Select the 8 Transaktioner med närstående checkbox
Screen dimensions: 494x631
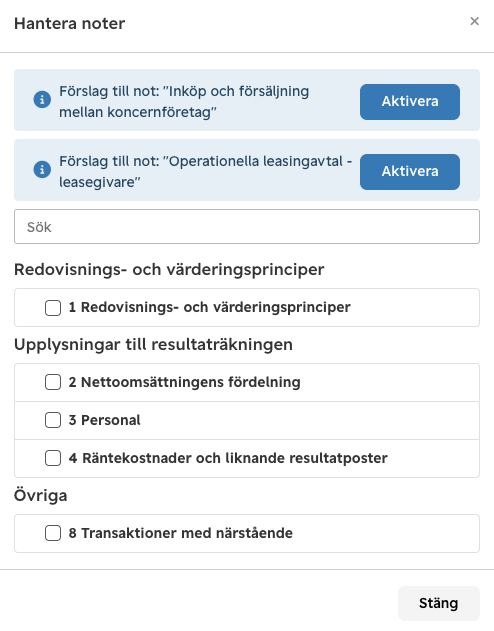pyautogui.click(x=53, y=533)
